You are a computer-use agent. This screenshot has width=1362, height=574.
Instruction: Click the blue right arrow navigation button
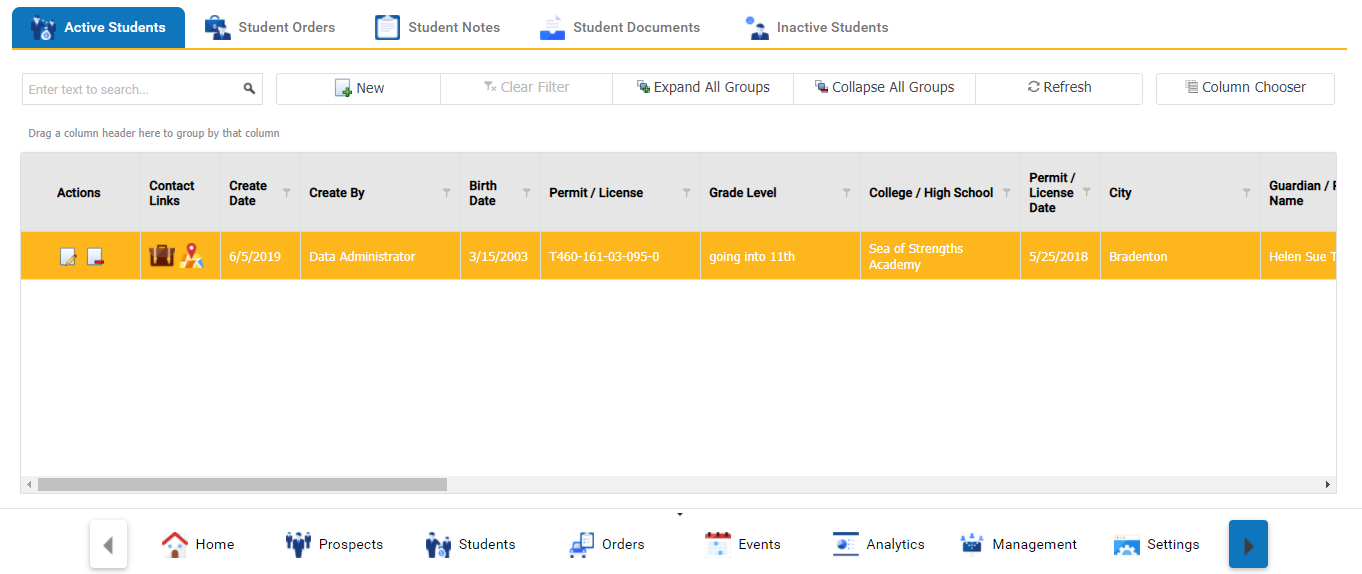point(1248,544)
